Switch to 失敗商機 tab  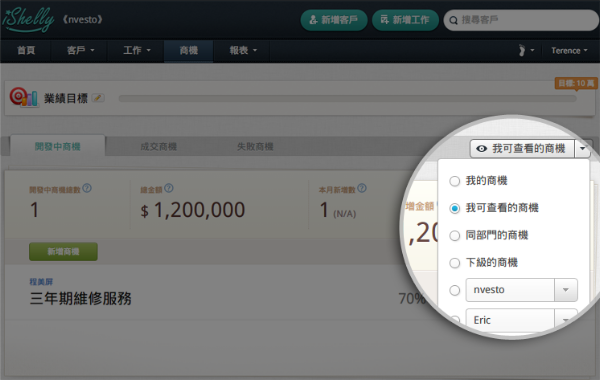coord(255,147)
